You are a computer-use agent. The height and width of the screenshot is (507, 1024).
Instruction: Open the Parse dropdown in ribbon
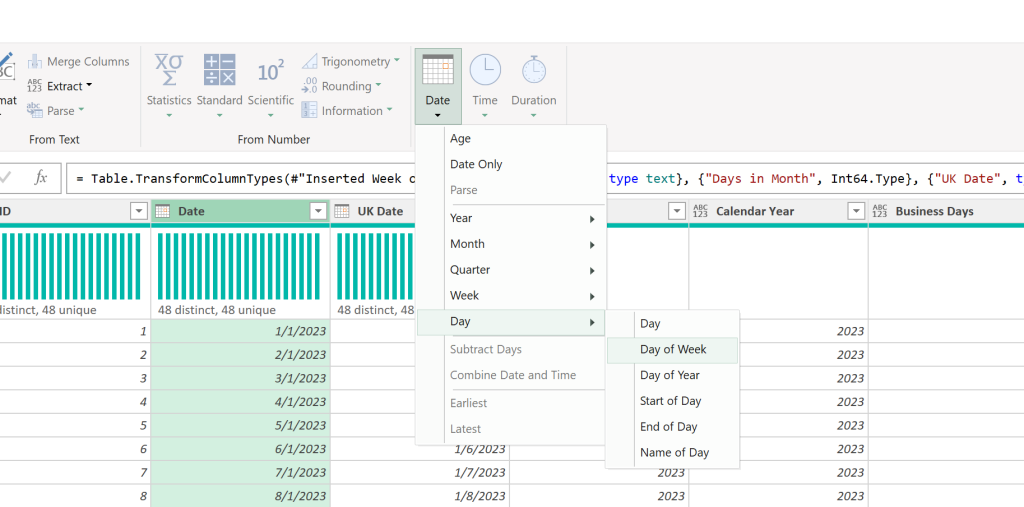56,111
